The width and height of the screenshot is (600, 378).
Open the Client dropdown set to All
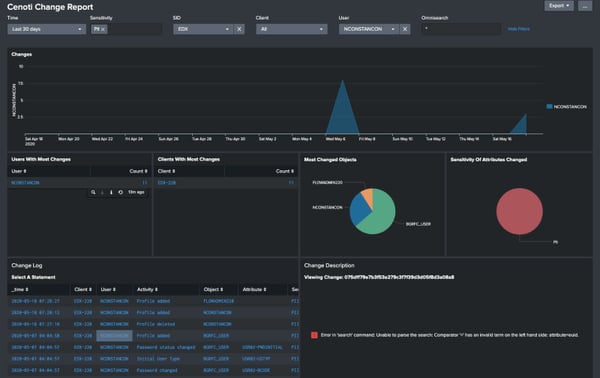coord(292,29)
